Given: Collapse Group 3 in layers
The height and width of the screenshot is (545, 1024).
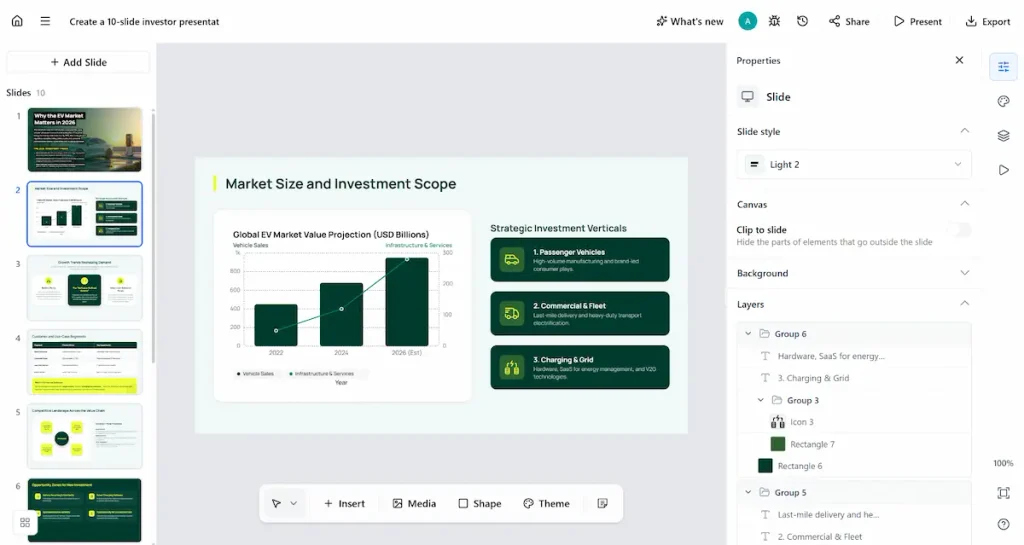Looking at the screenshot, I should [761, 400].
